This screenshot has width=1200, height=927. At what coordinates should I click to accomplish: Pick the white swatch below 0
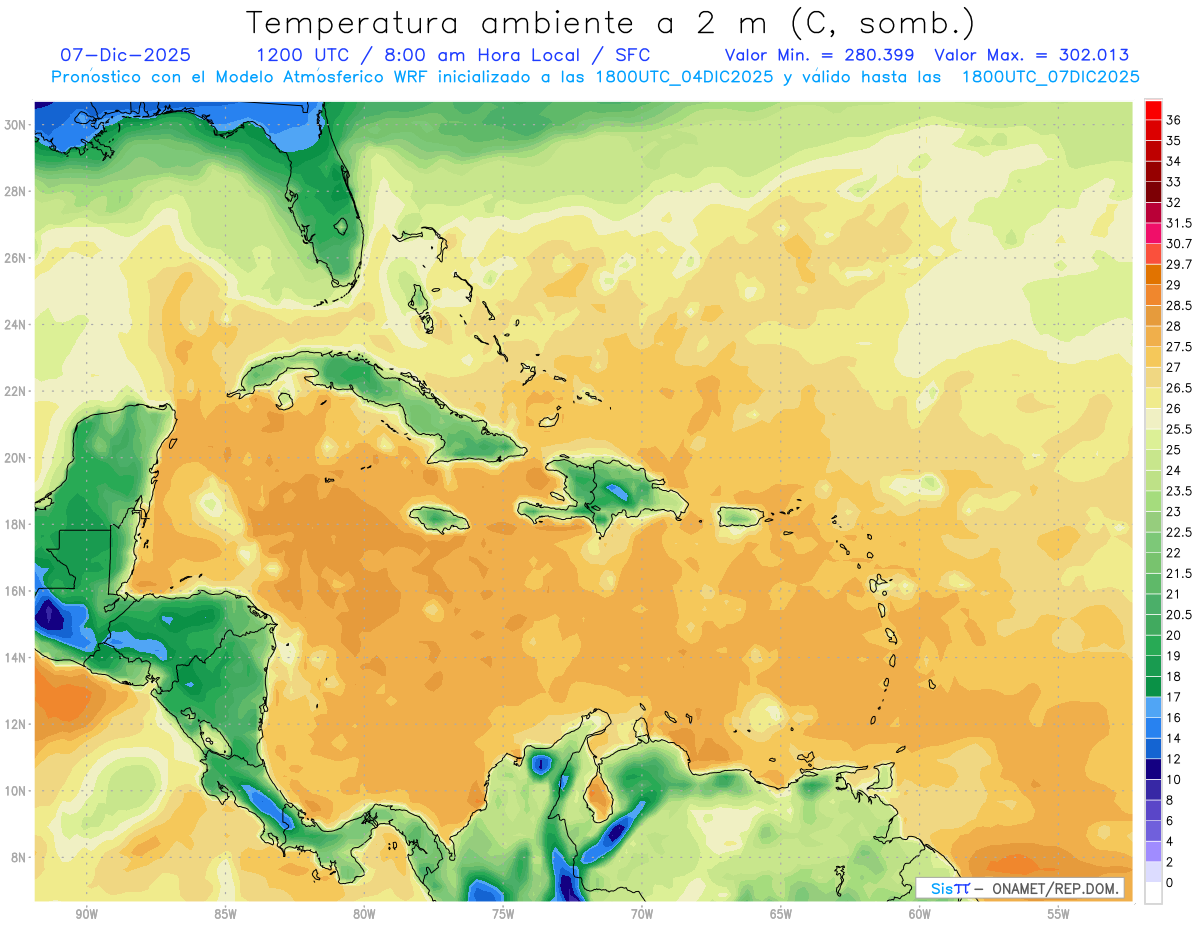click(x=1153, y=893)
